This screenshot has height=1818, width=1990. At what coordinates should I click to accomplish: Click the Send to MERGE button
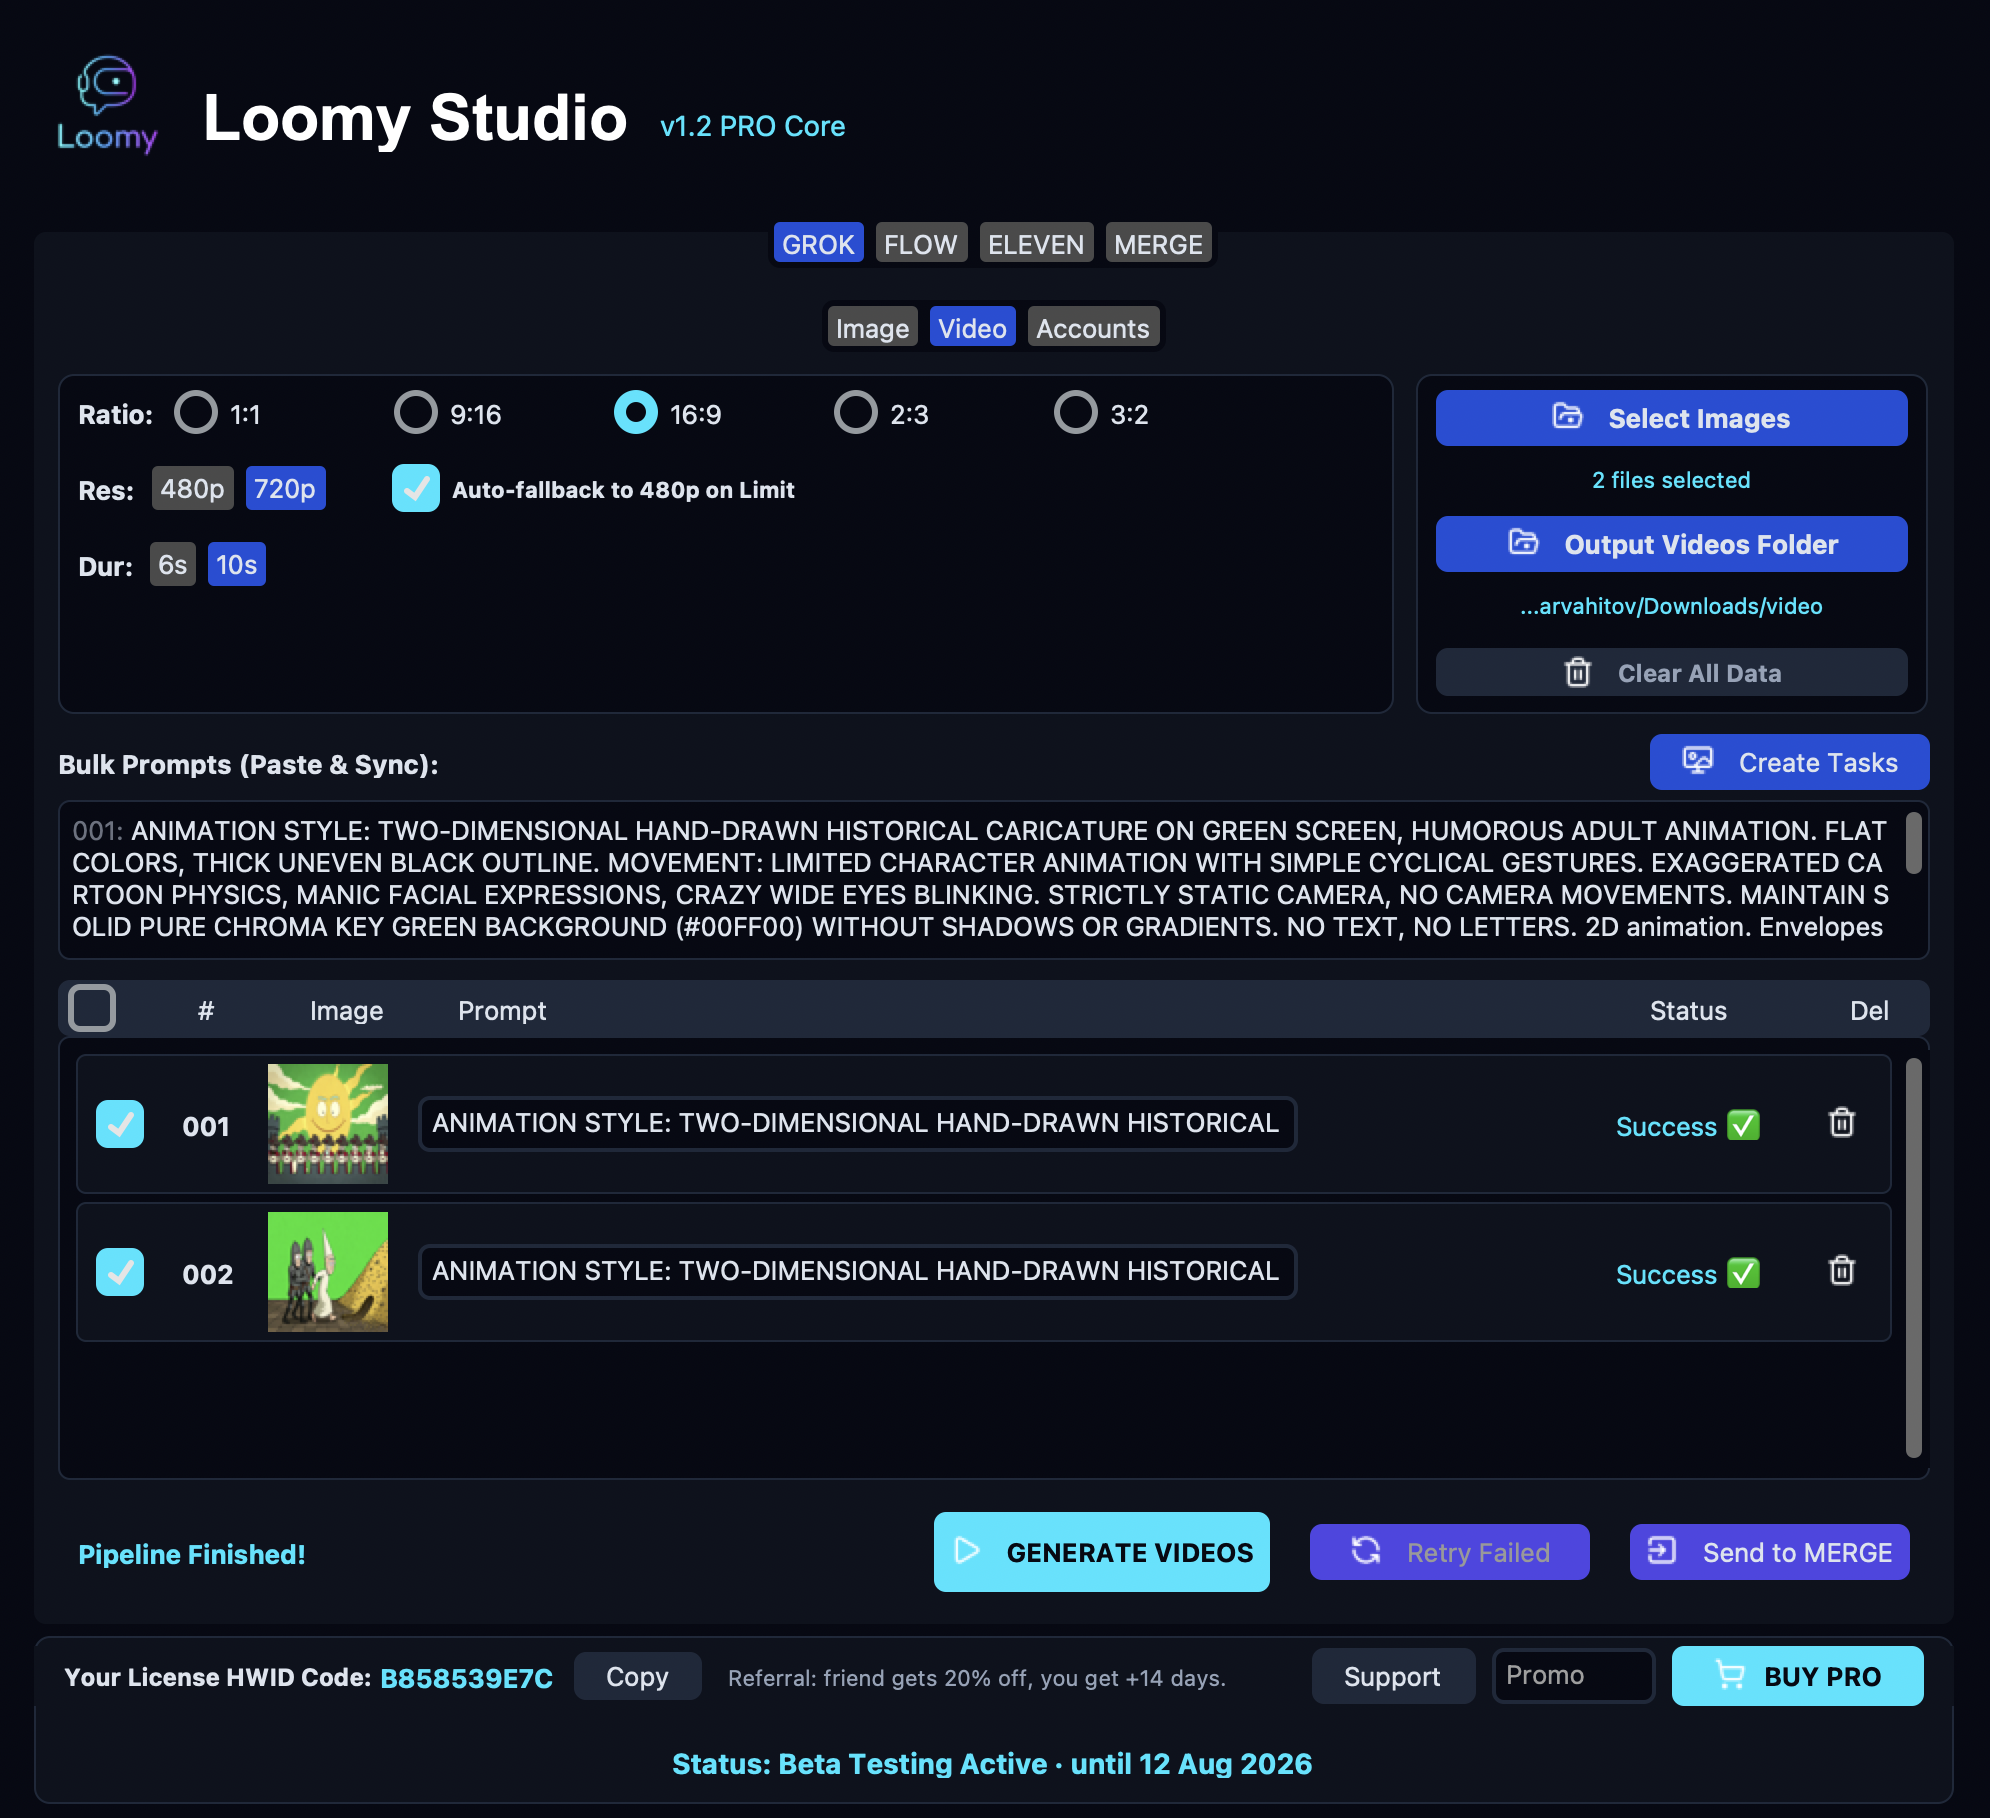click(1769, 1552)
